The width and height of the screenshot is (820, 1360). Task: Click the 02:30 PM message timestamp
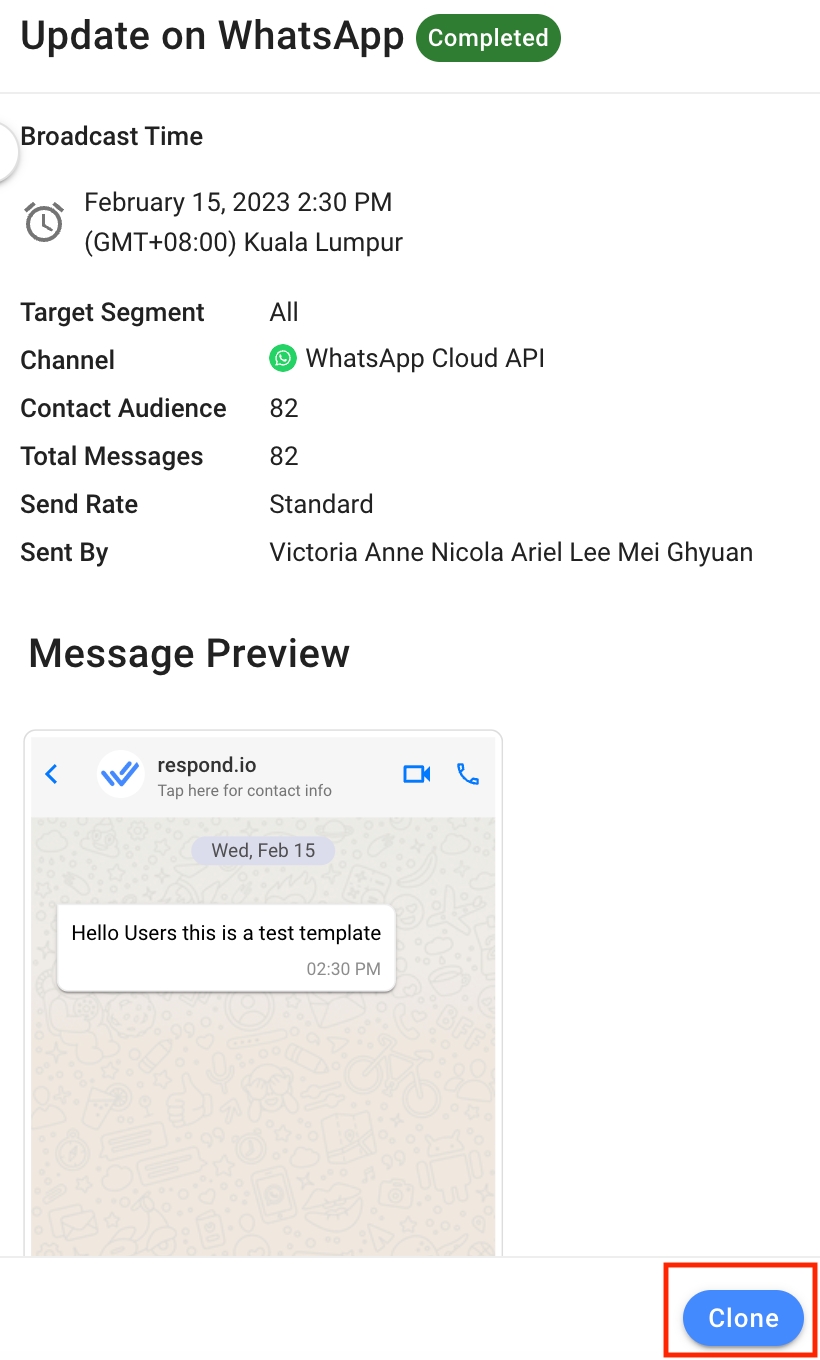[x=343, y=969]
